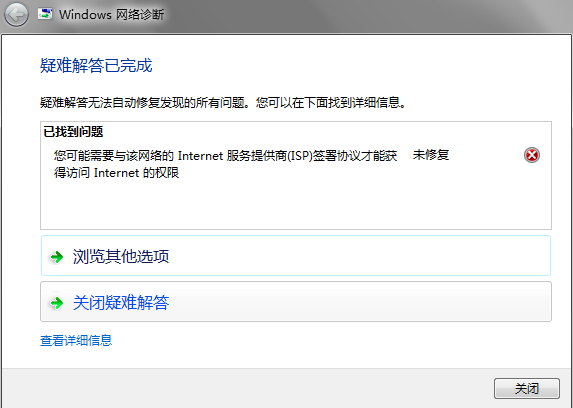Select the 关闭疑难解答 option text

tap(121, 302)
